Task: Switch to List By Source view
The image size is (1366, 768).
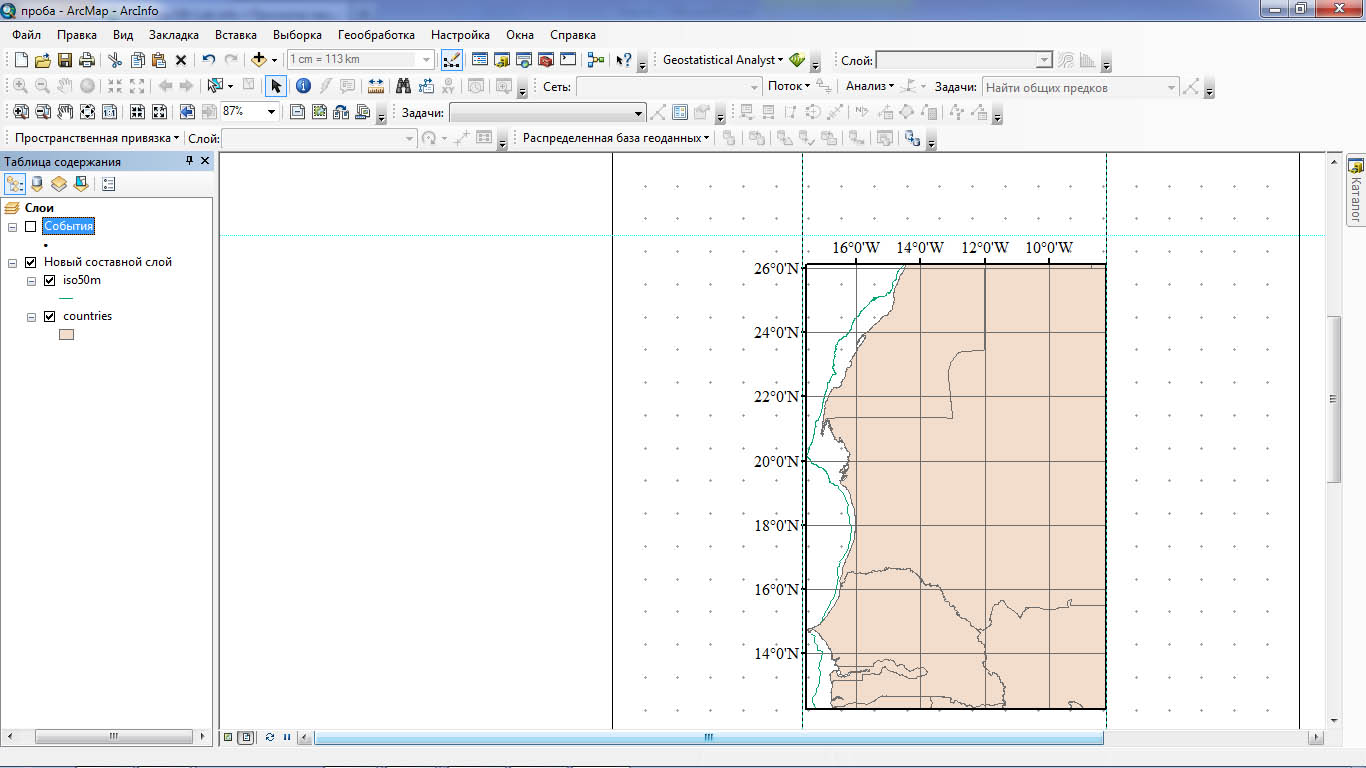Action: click(x=37, y=184)
